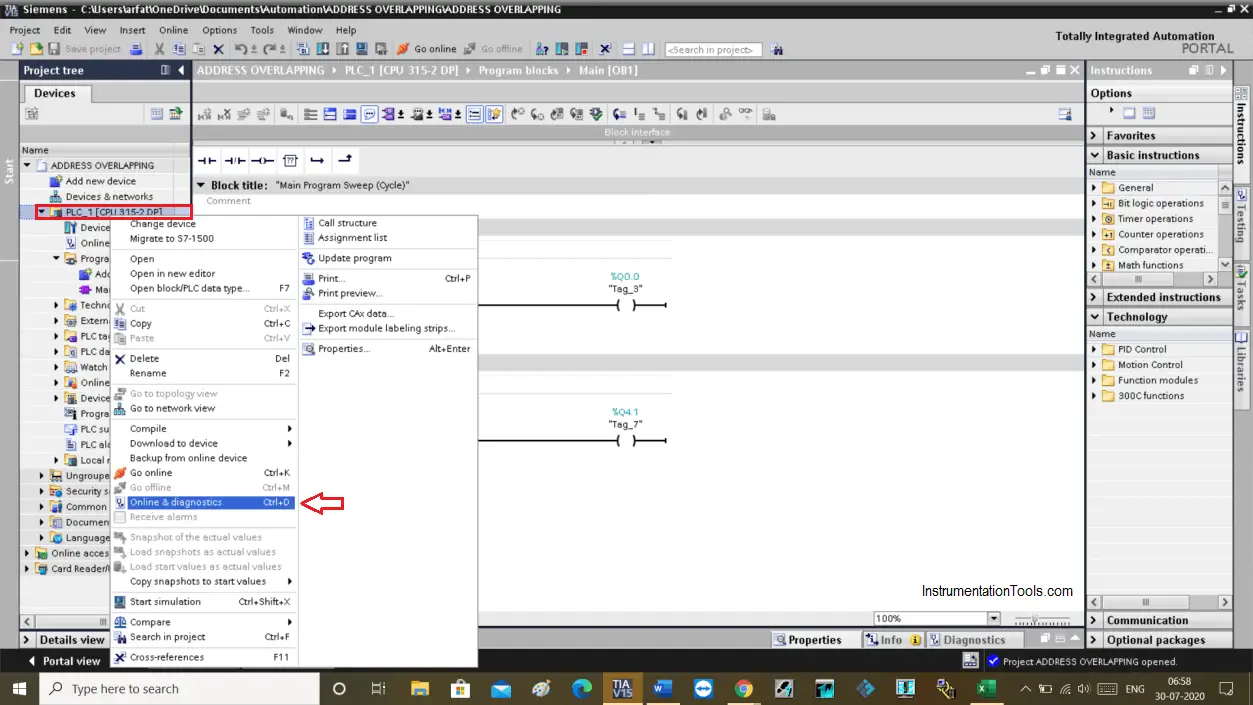1253x705 pixels.
Task: Choose Compile in the context menu
Action: [204, 429]
